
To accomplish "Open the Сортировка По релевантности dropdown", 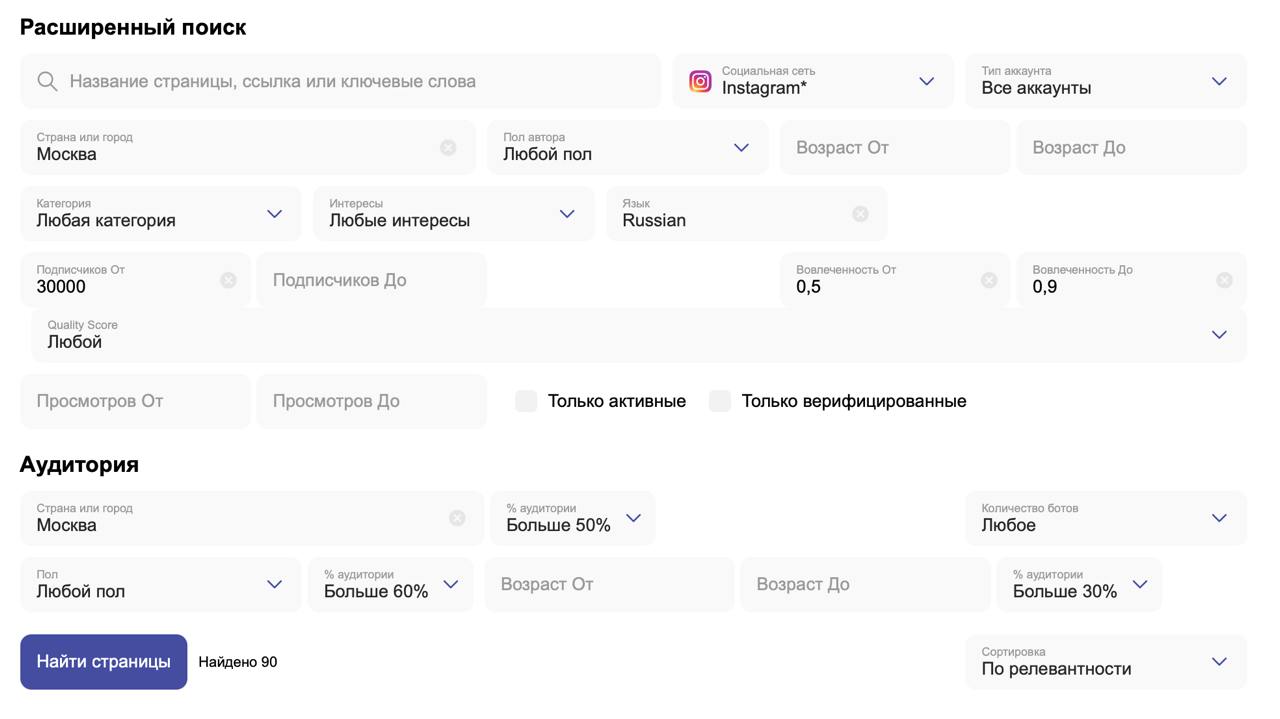I will pos(1106,662).
